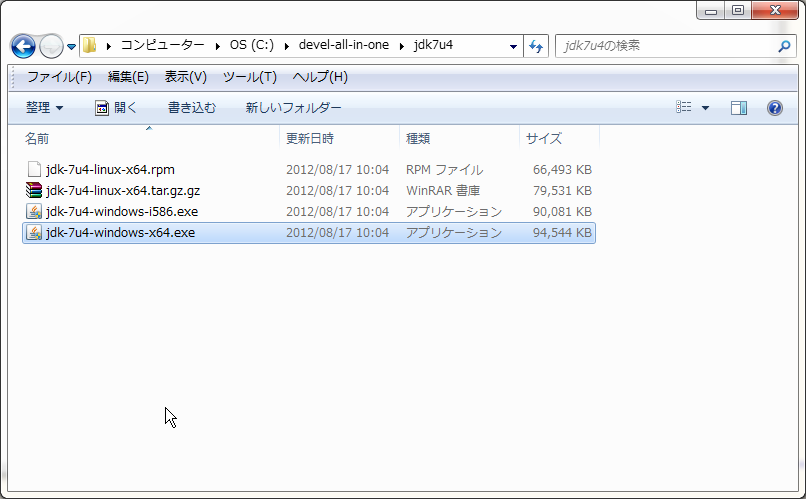Expand arrow before コンピューター in address bar

(x=108, y=46)
